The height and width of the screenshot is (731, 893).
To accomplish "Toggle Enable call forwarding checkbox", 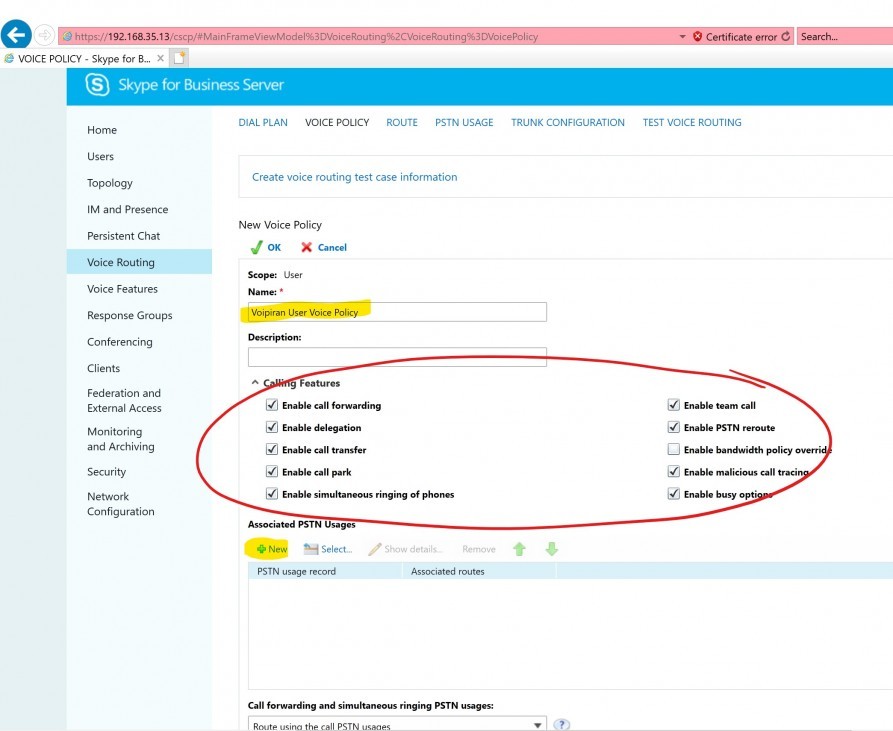I will click(x=272, y=405).
